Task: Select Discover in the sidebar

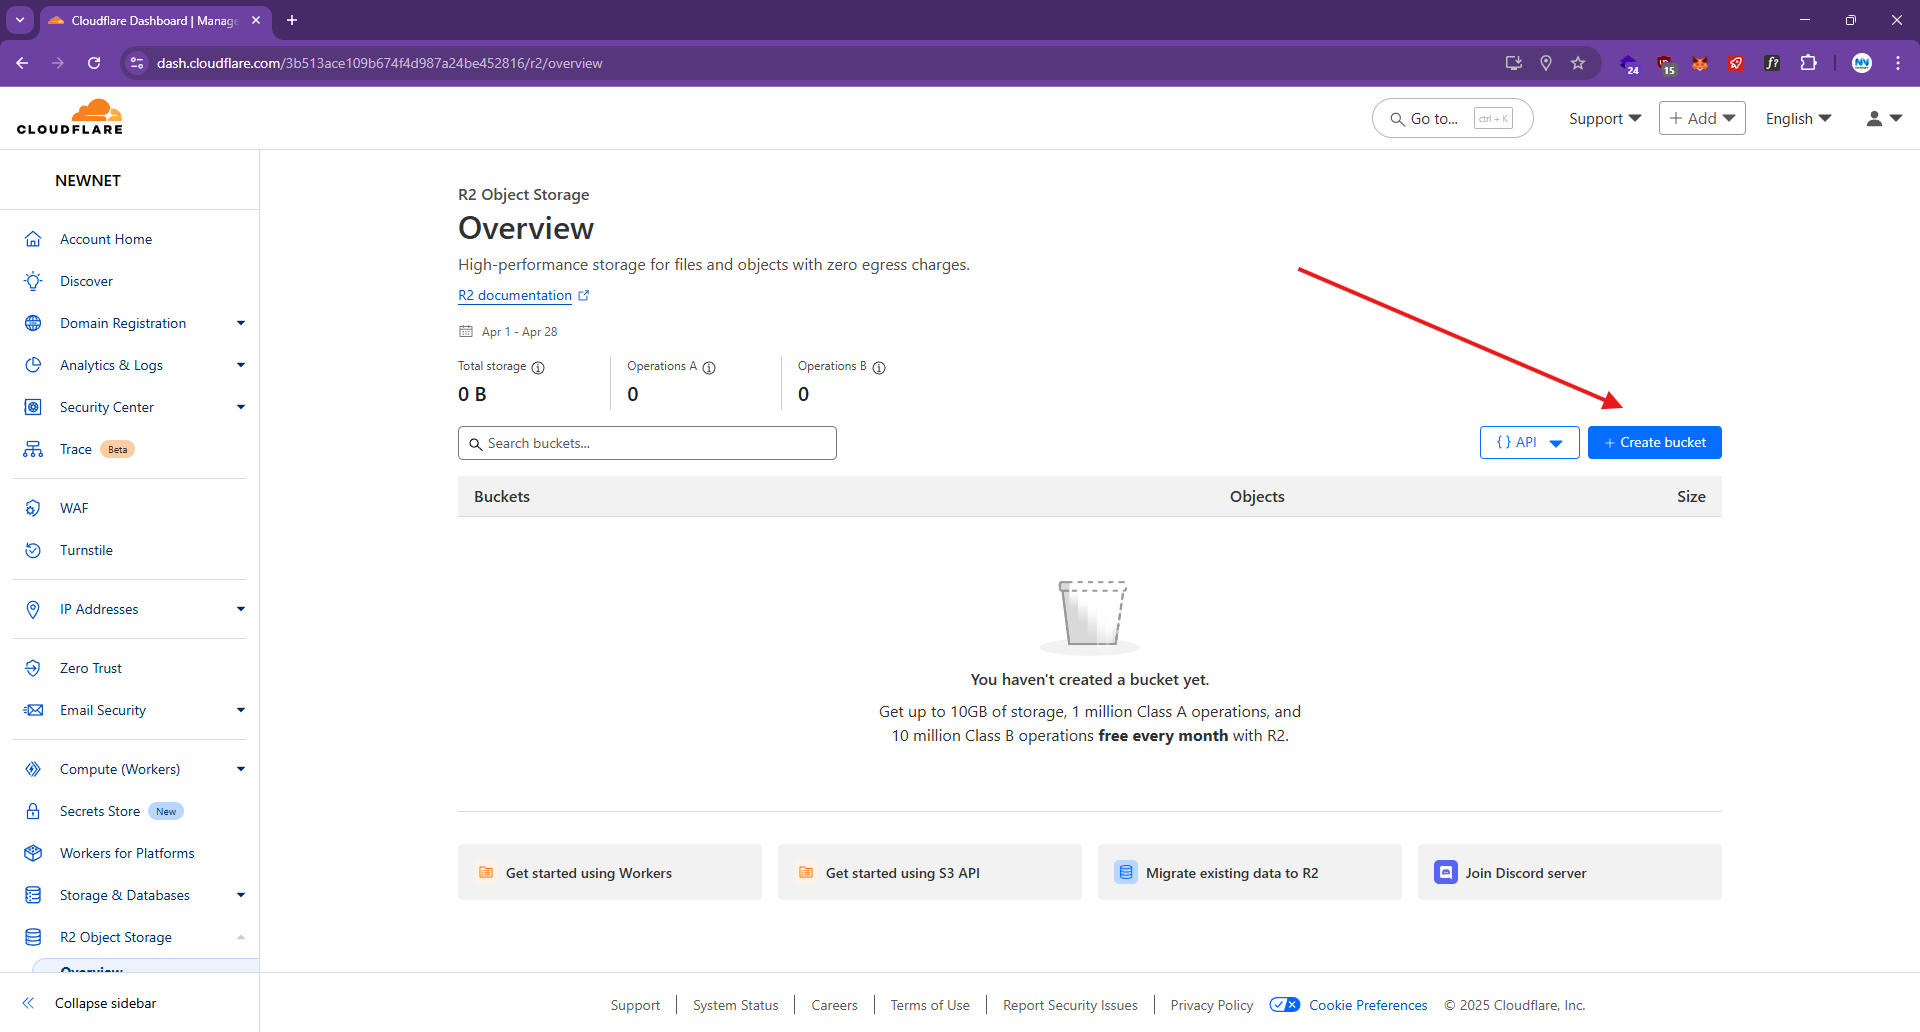Action: coord(86,281)
